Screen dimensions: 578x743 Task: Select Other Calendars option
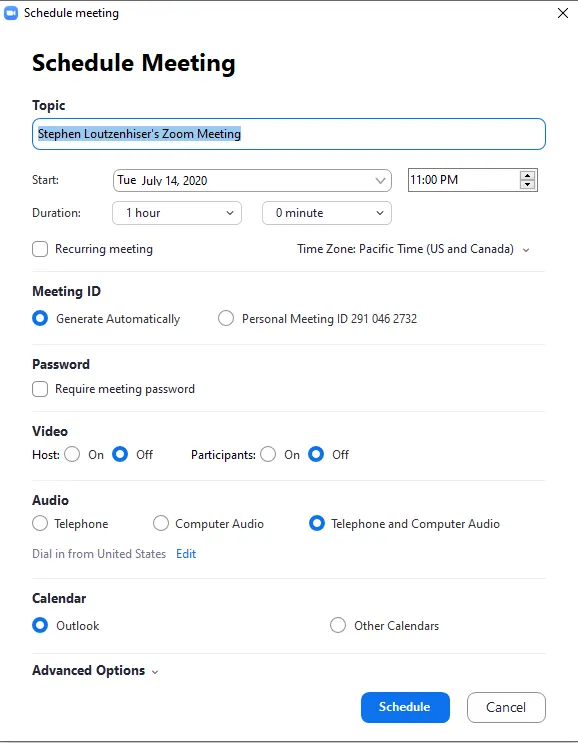pos(338,625)
